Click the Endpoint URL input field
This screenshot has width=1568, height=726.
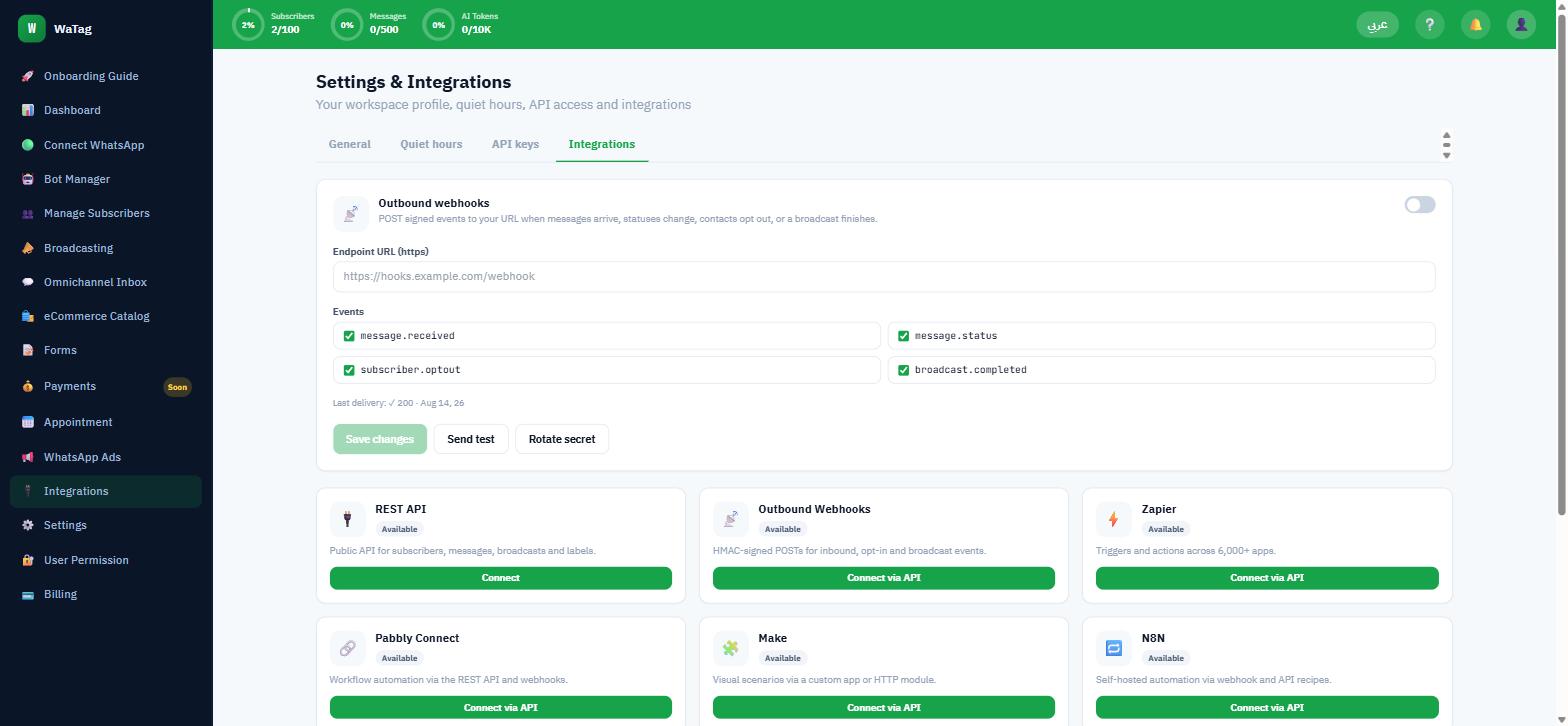coord(884,277)
